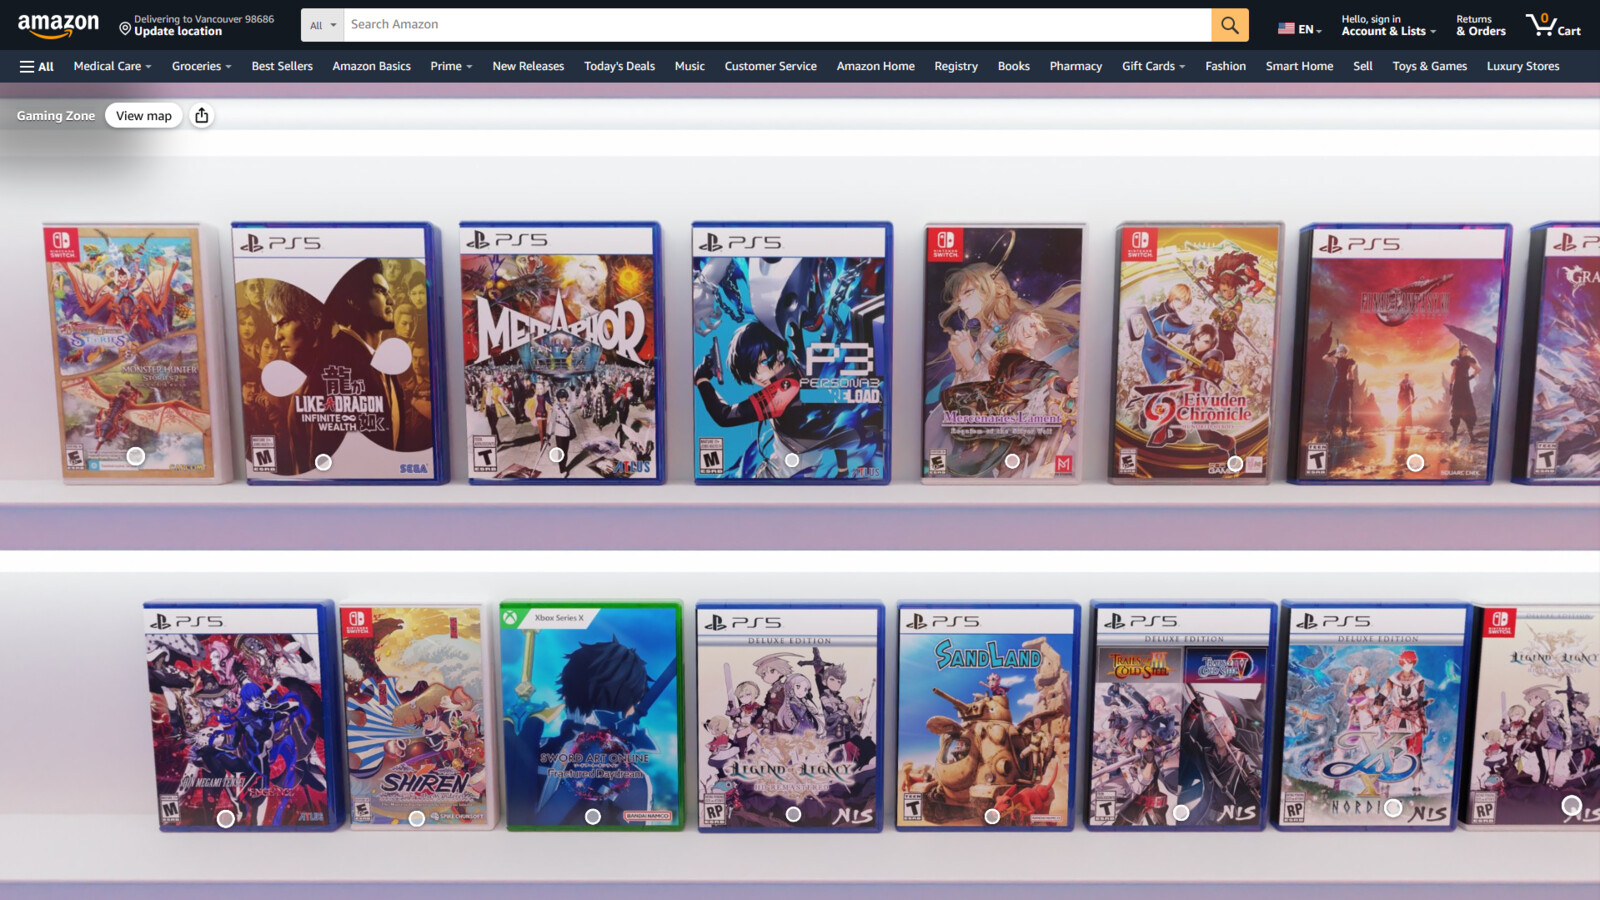
Task: Click hotspot dot on Like a Dragon
Action: point(323,462)
